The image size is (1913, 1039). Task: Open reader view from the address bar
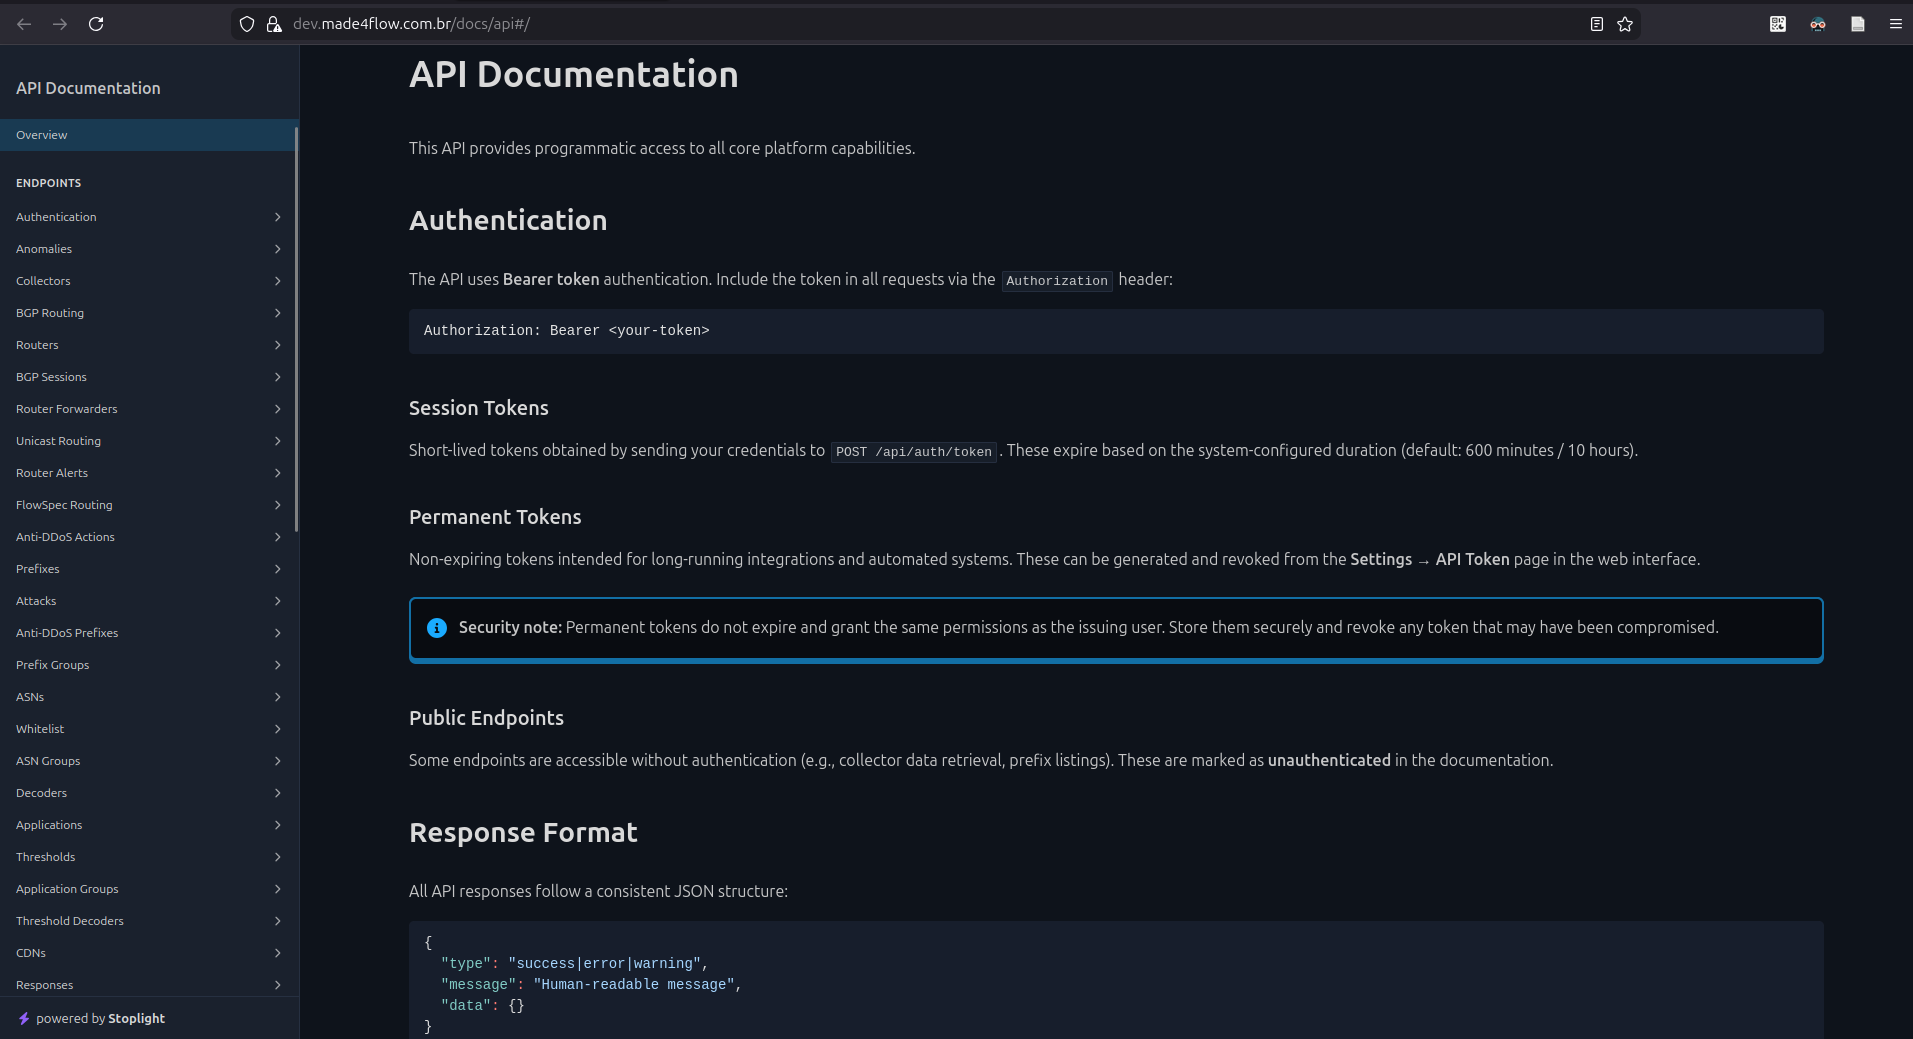1596,24
